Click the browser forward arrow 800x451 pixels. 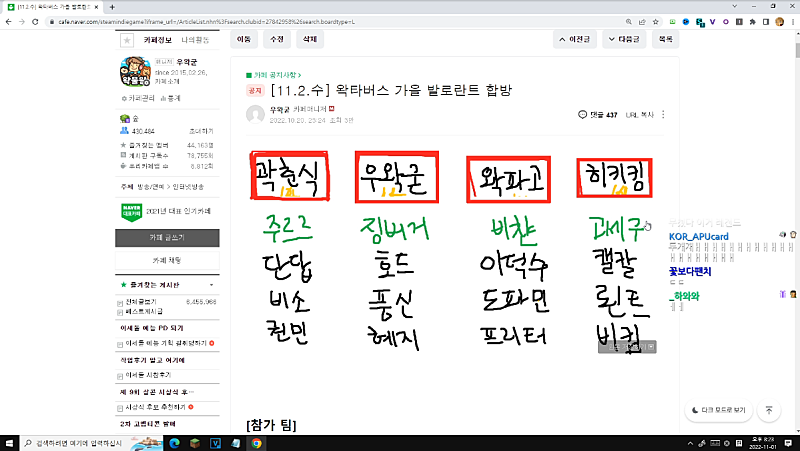[x=21, y=22]
